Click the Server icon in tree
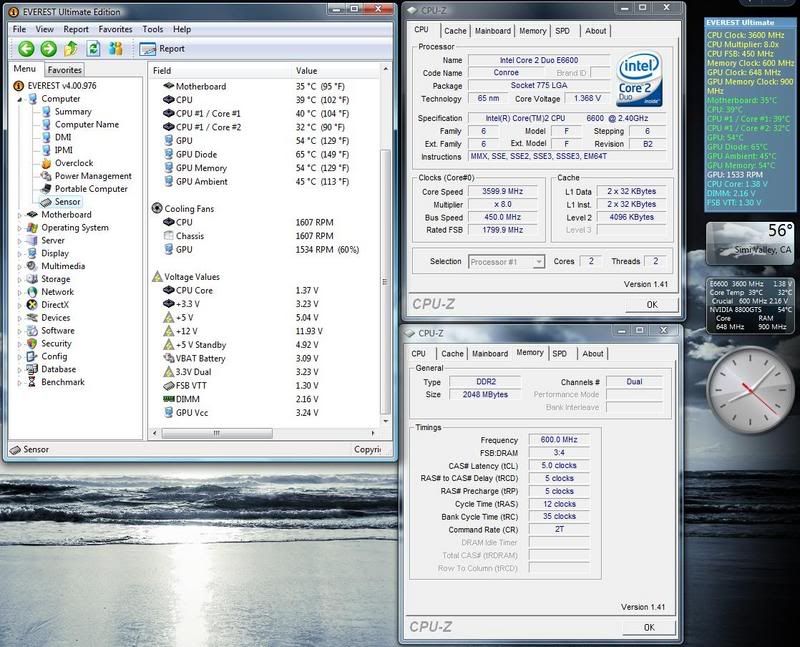This screenshot has width=800, height=647. coord(33,240)
